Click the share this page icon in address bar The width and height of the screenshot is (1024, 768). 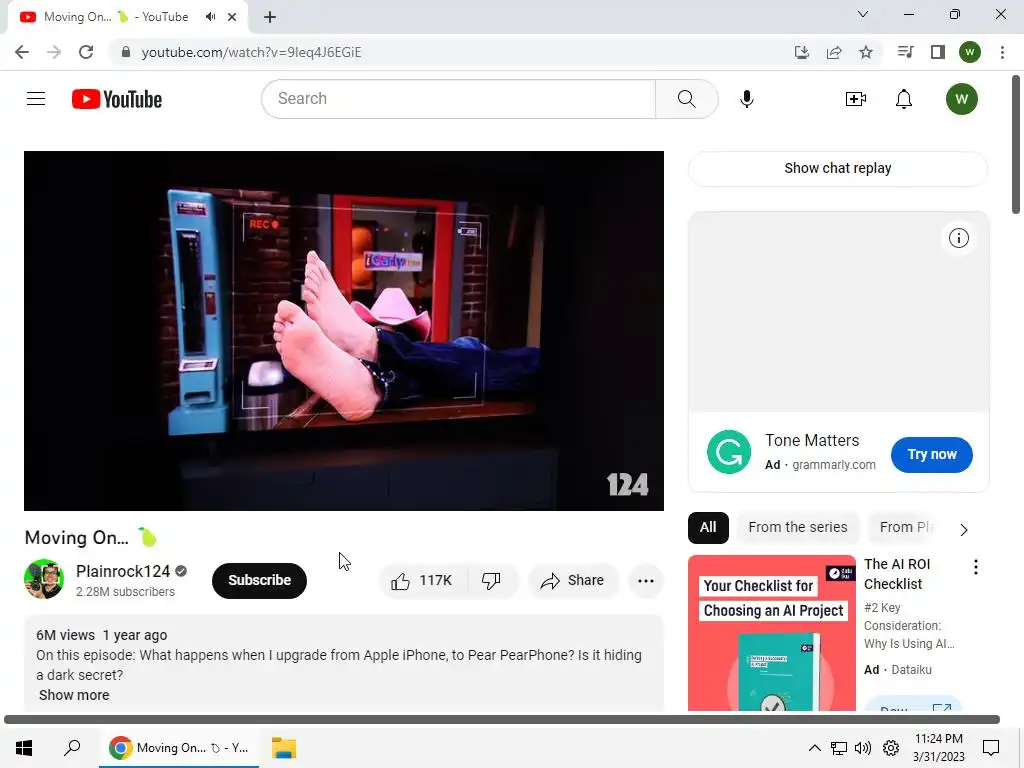(834, 52)
